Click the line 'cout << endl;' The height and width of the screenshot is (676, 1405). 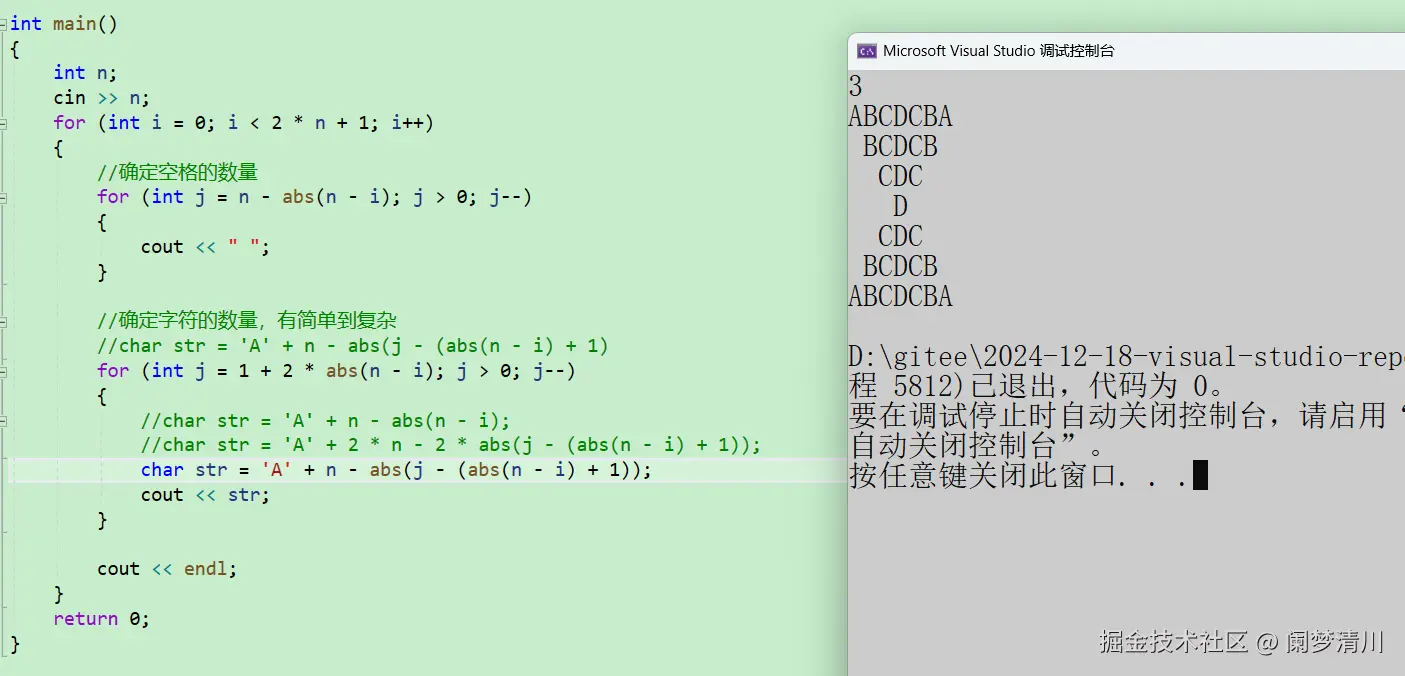[167, 569]
